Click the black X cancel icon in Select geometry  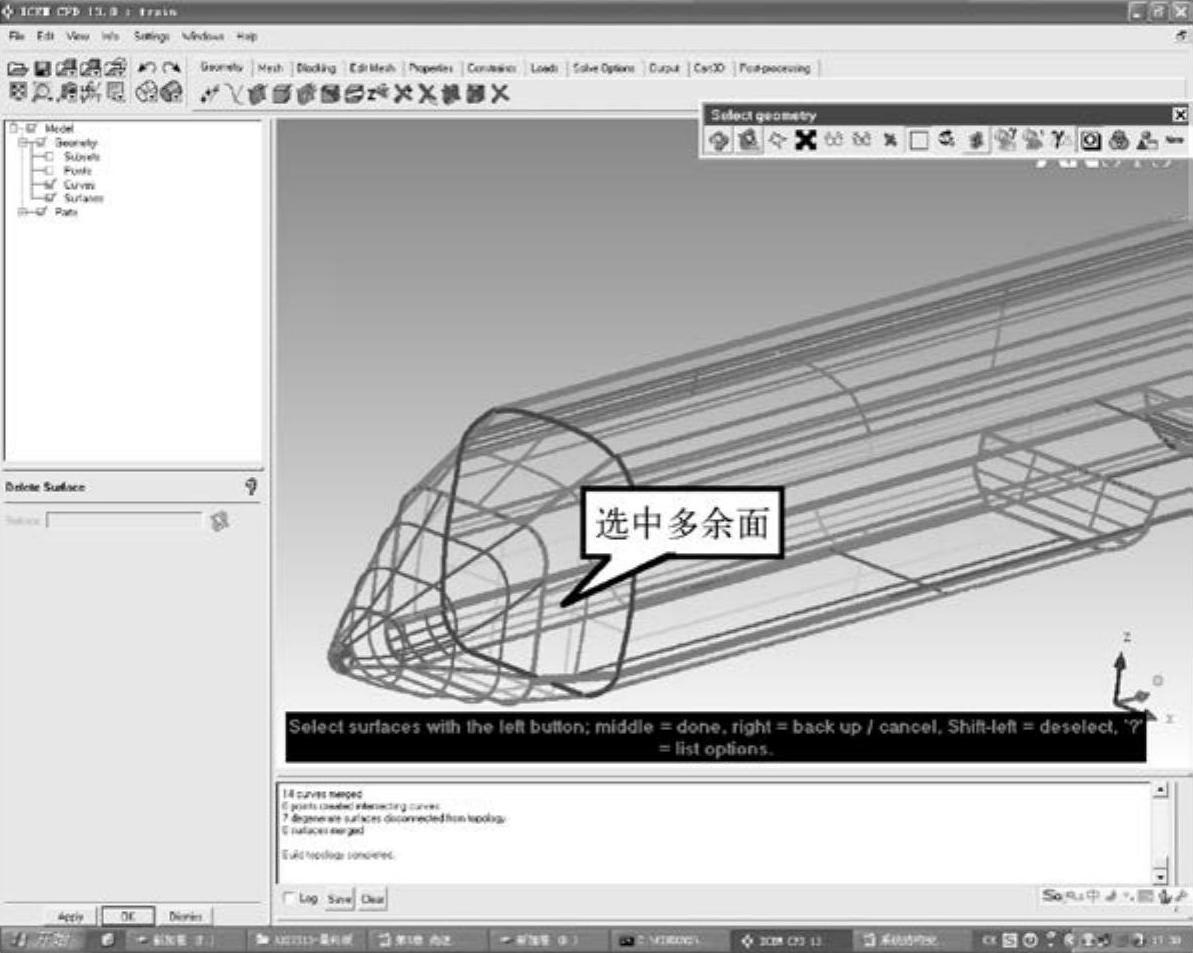click(x=805, y=141)
